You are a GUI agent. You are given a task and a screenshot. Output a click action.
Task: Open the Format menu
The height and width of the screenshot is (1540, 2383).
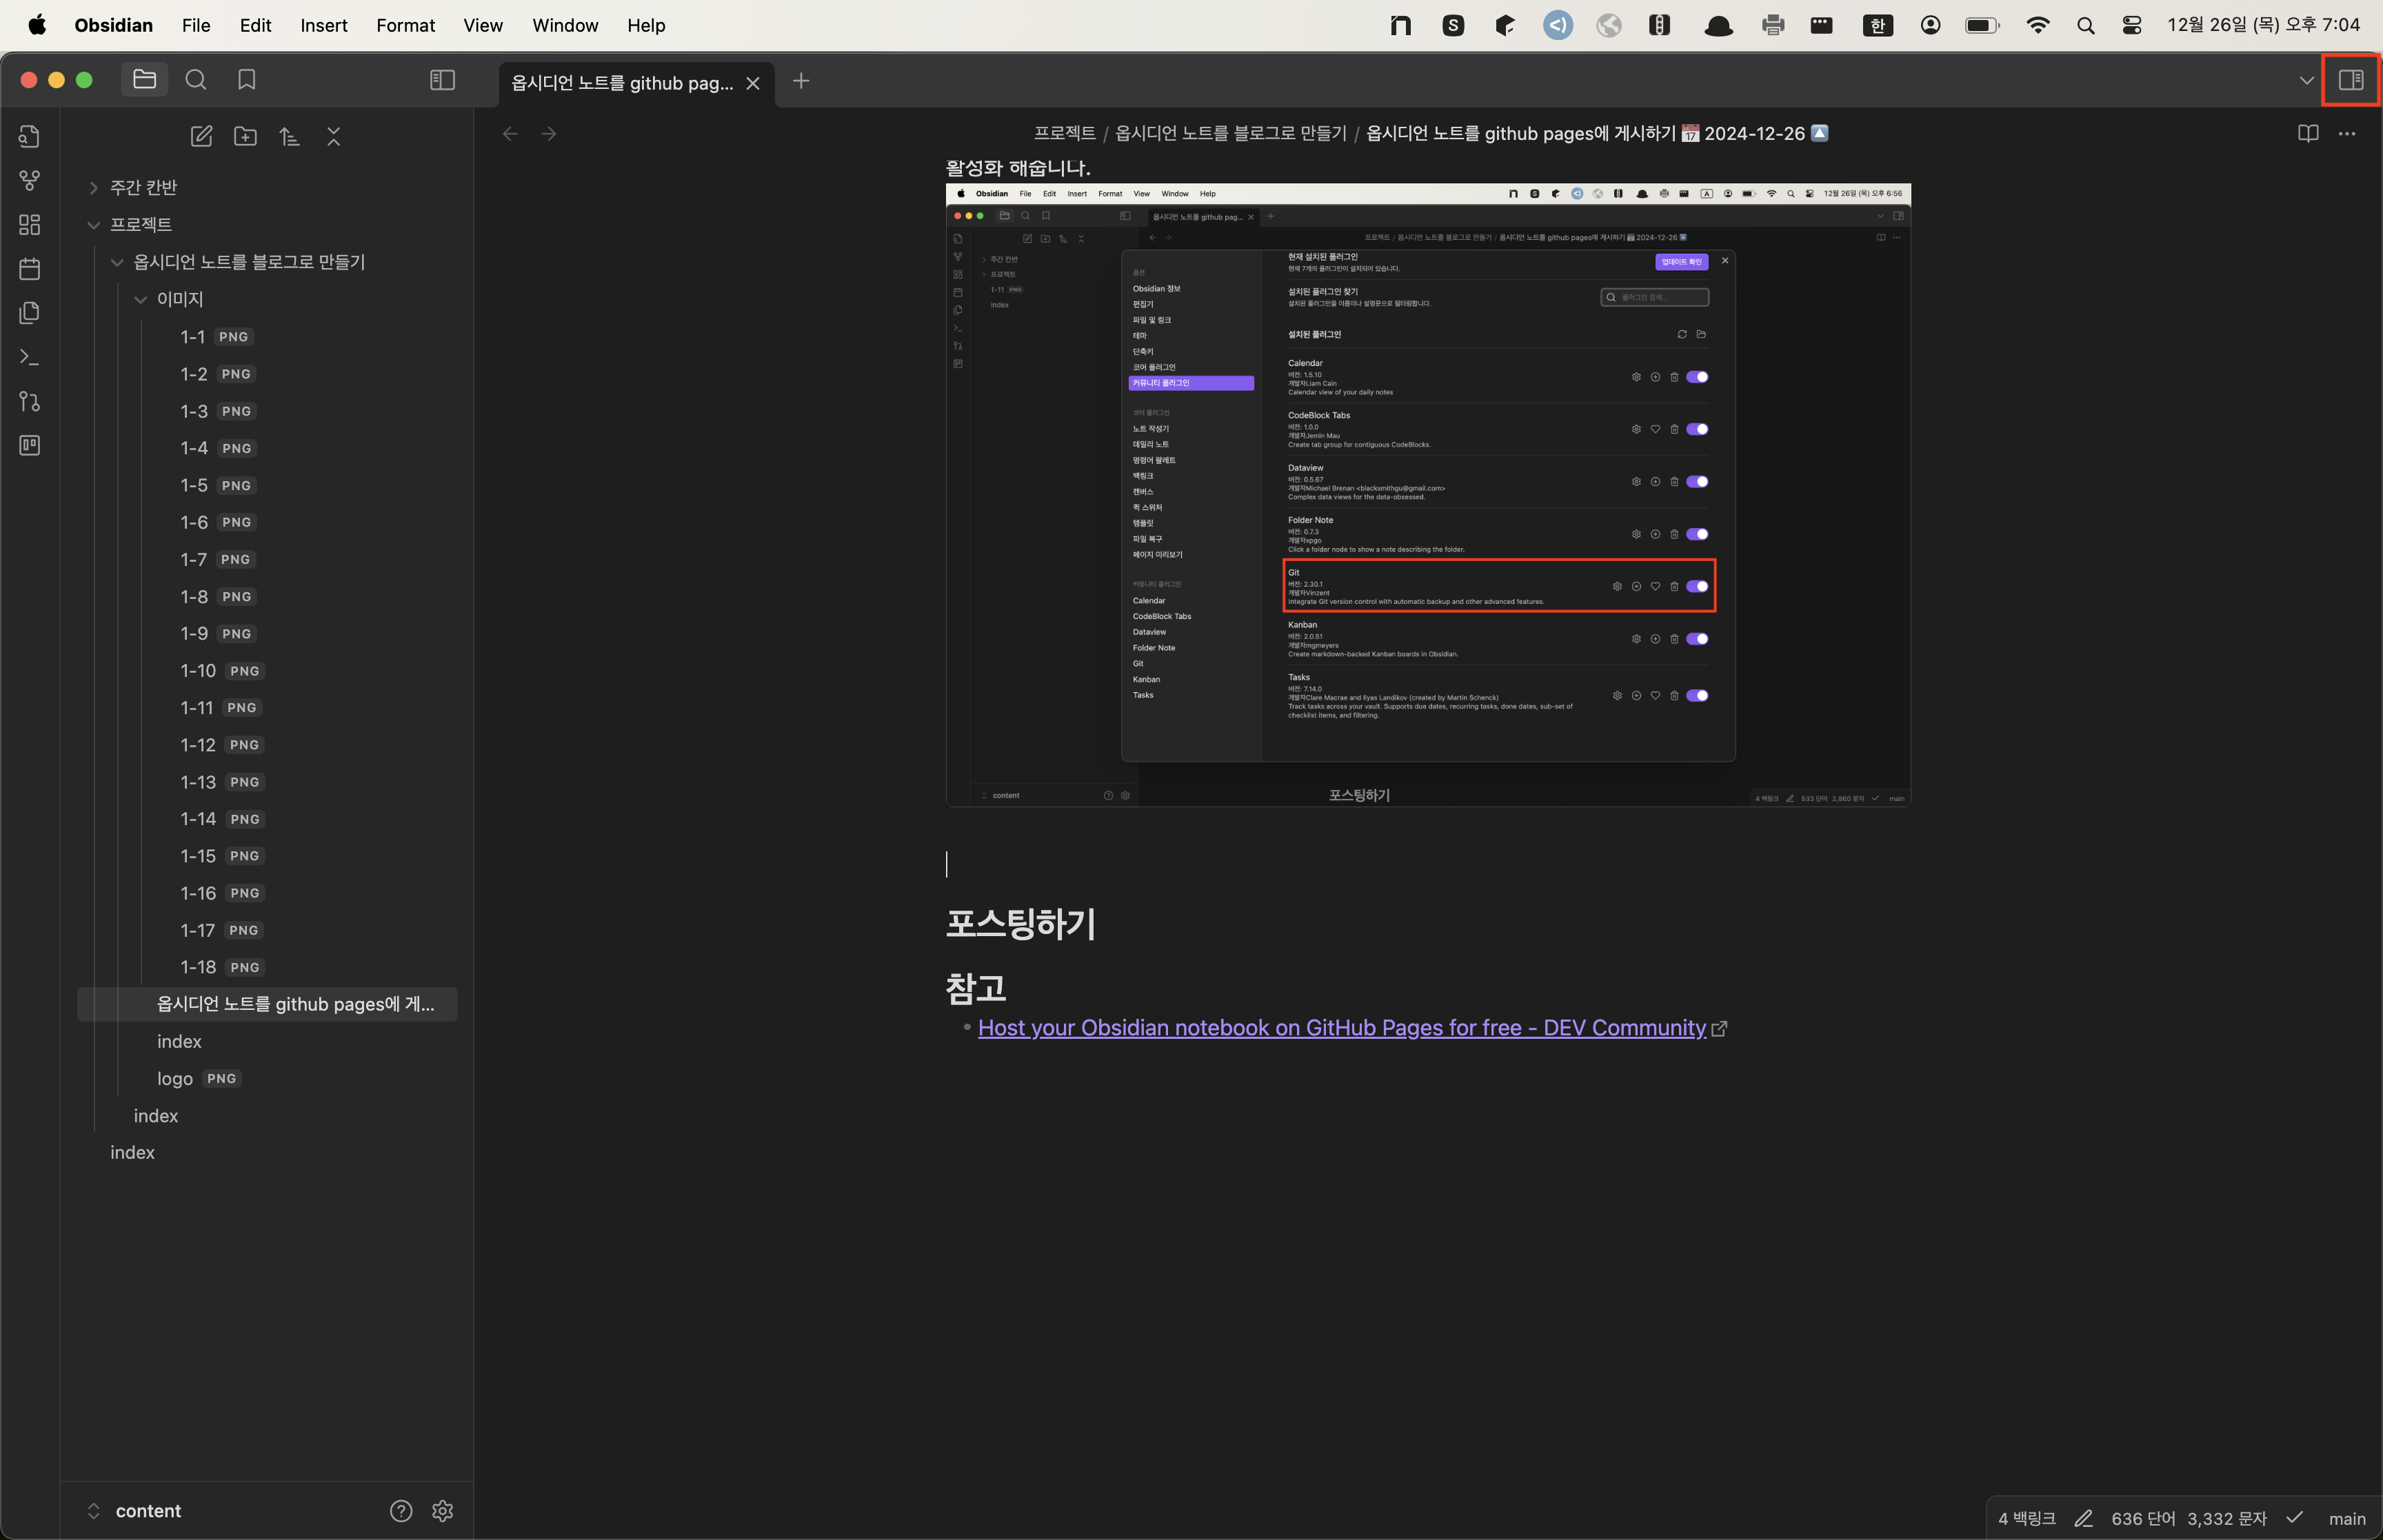[405, 25]
